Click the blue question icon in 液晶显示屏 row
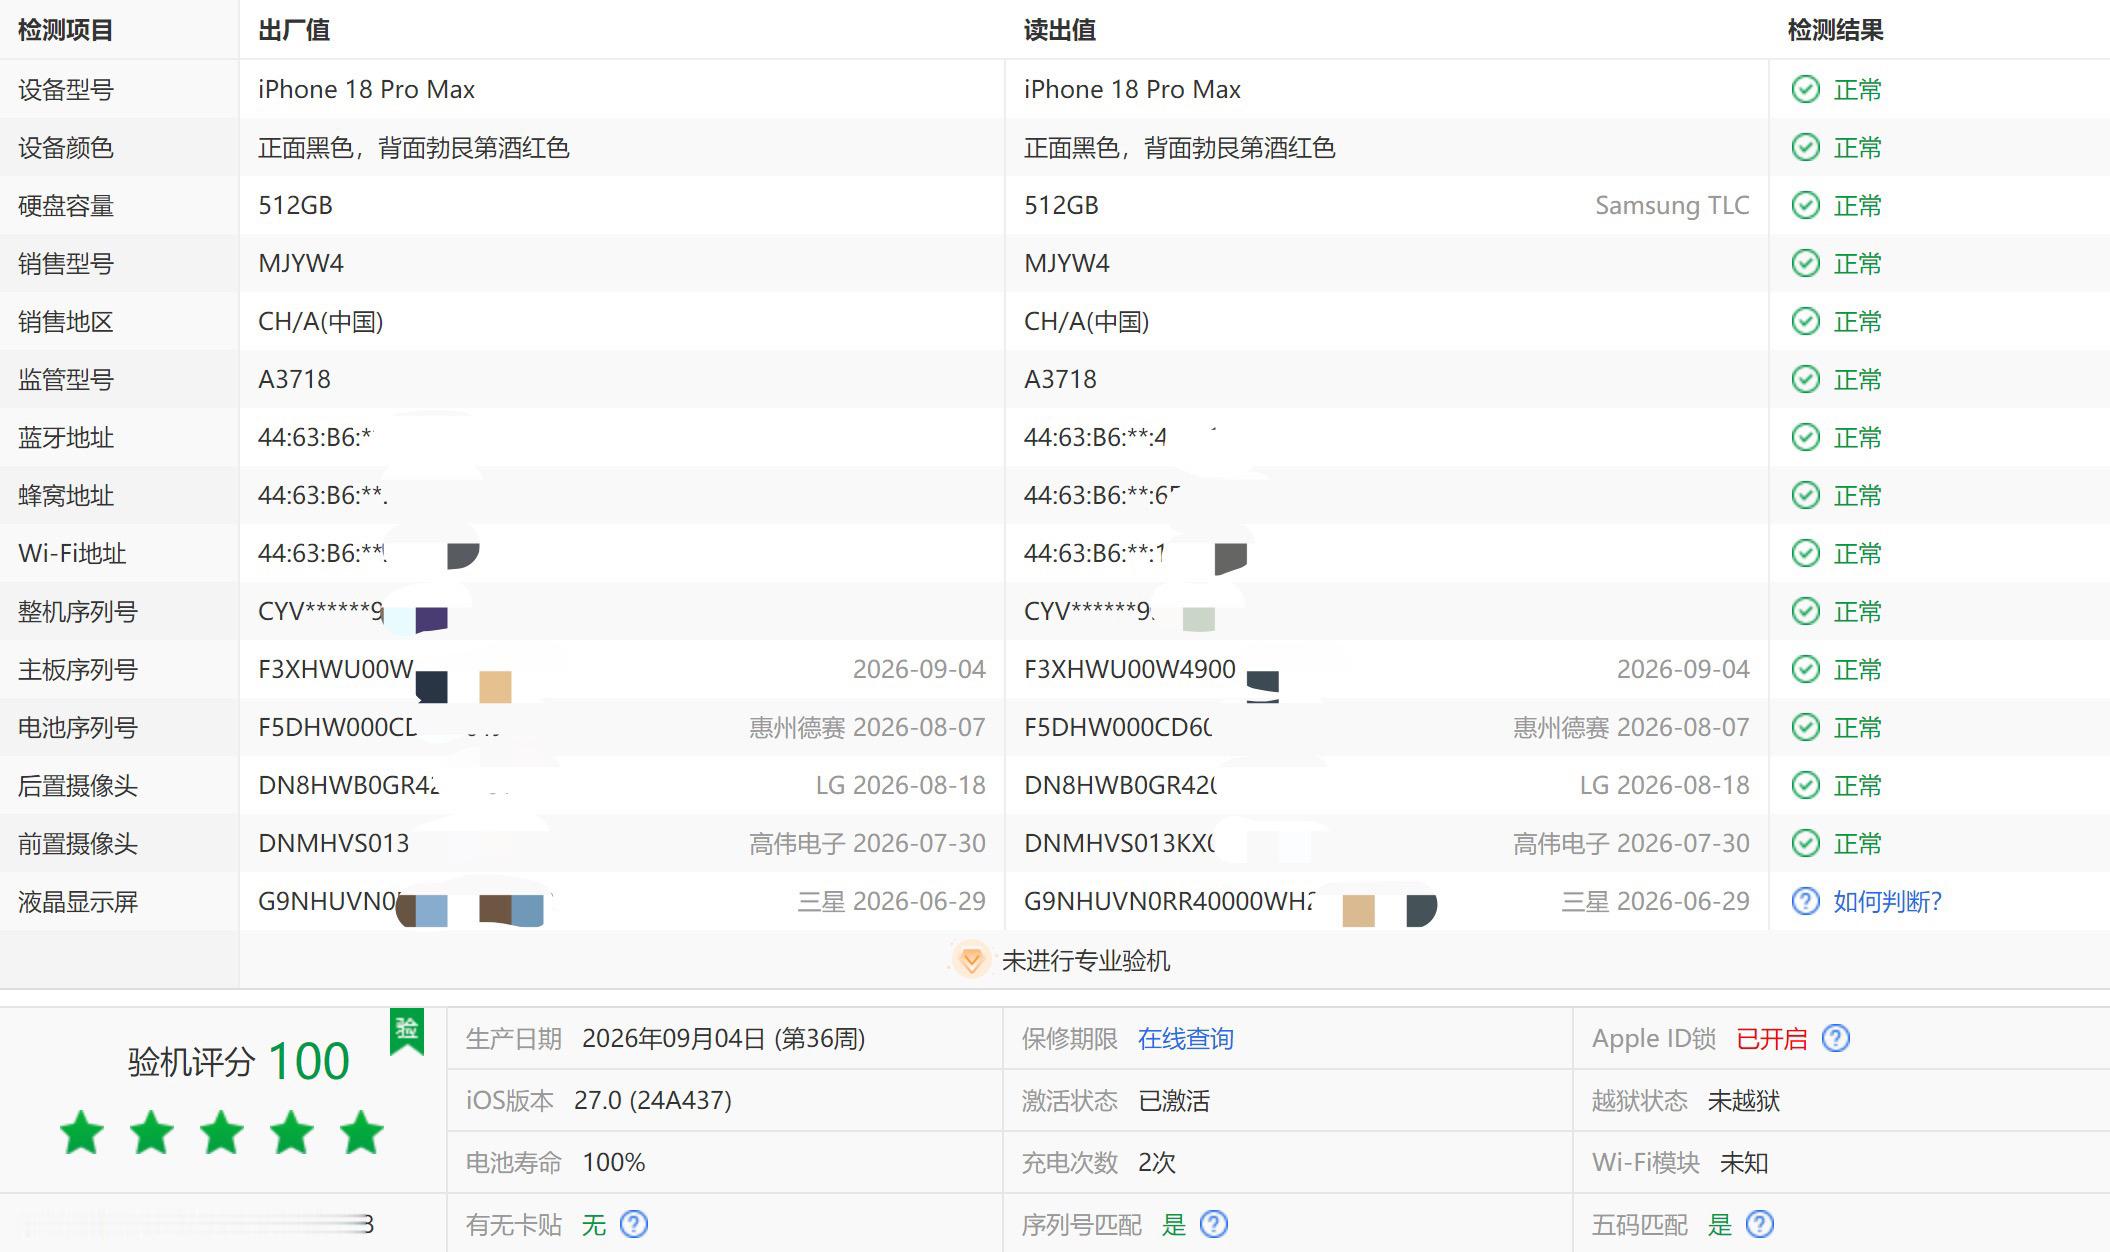Image resolution: width=2110 pixels, height=1252 pixels. pos(1805,901)
